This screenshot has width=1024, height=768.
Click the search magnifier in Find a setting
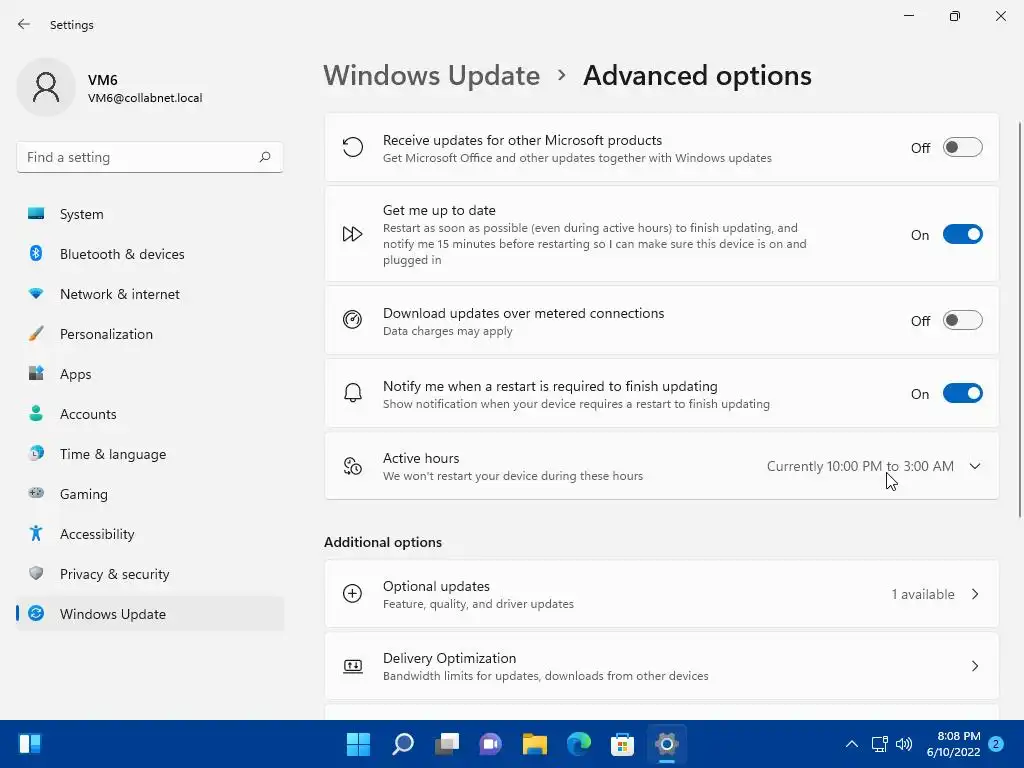264,157
